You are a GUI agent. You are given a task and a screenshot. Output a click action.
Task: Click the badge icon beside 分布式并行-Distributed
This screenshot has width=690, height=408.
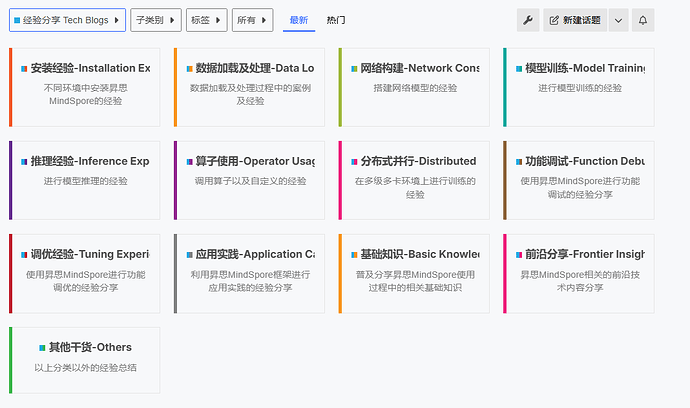pyautogui.click(x=352, y=161)
